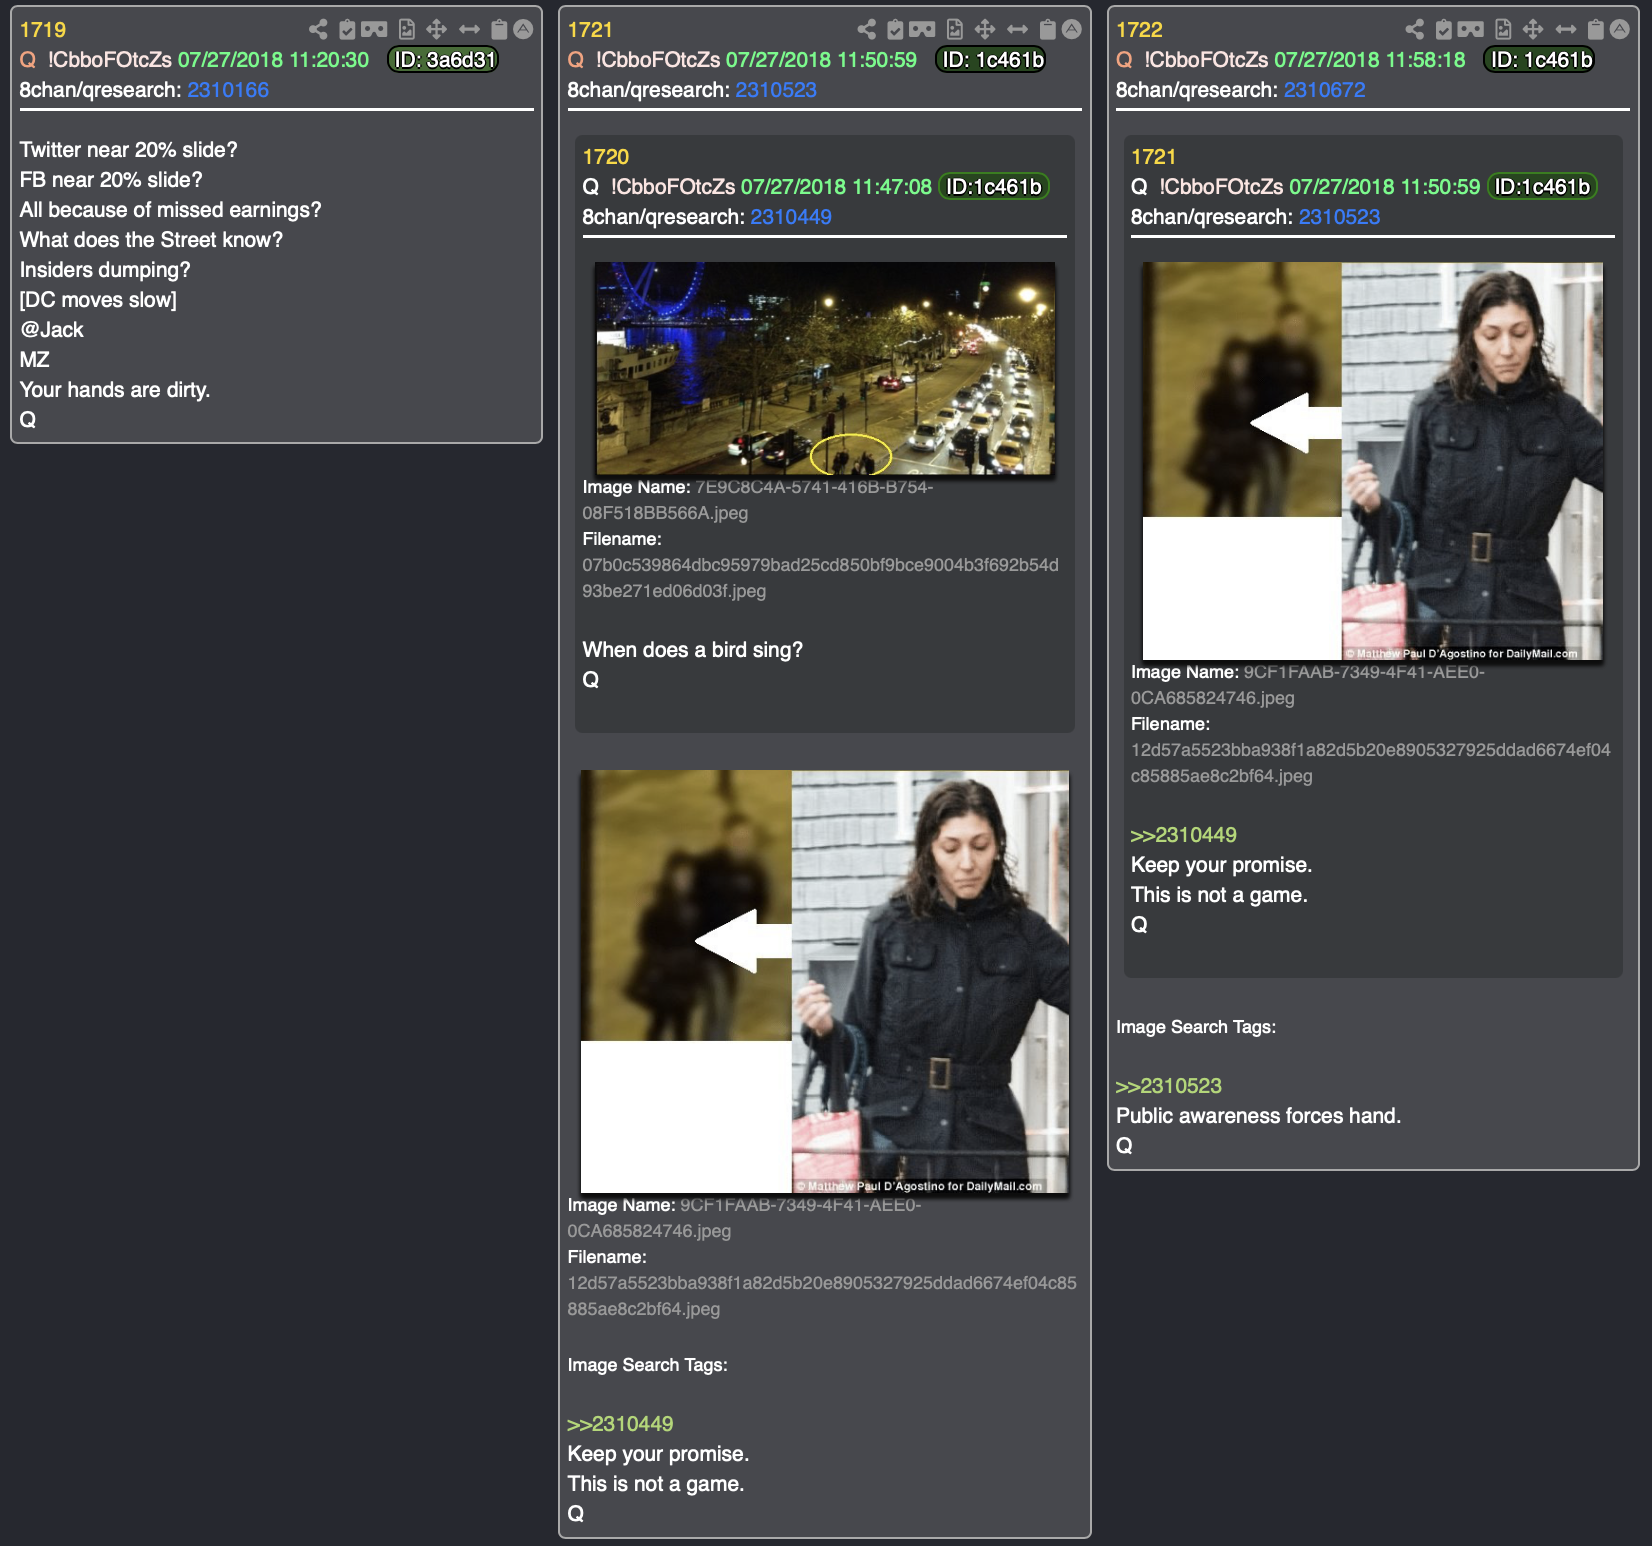Open 8chan post link 2310166
This screenshot has width=1652, height=1546.
tap(228, 90)
